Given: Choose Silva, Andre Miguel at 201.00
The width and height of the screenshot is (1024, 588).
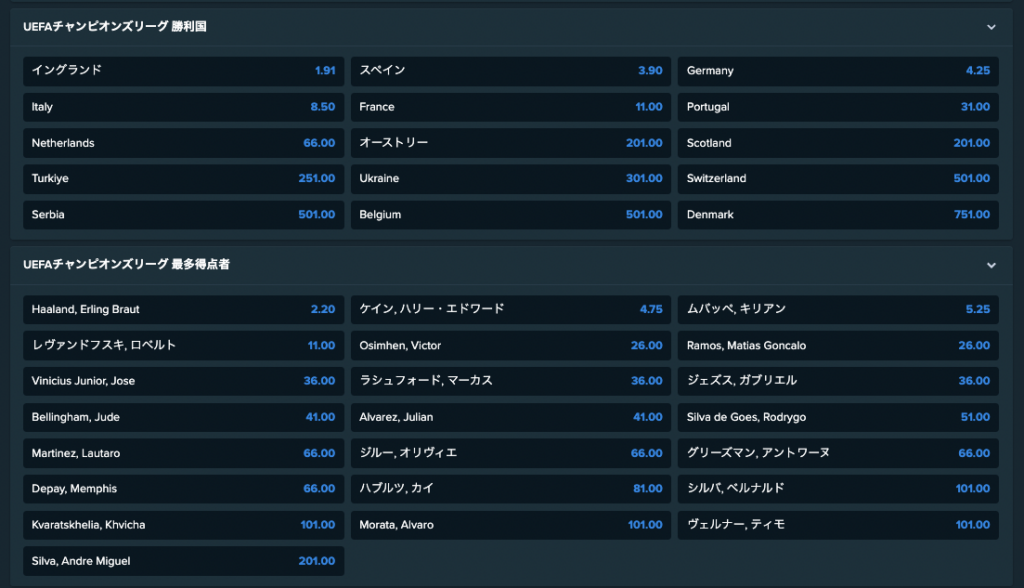Looking at the screenshot, I should 184,561.
